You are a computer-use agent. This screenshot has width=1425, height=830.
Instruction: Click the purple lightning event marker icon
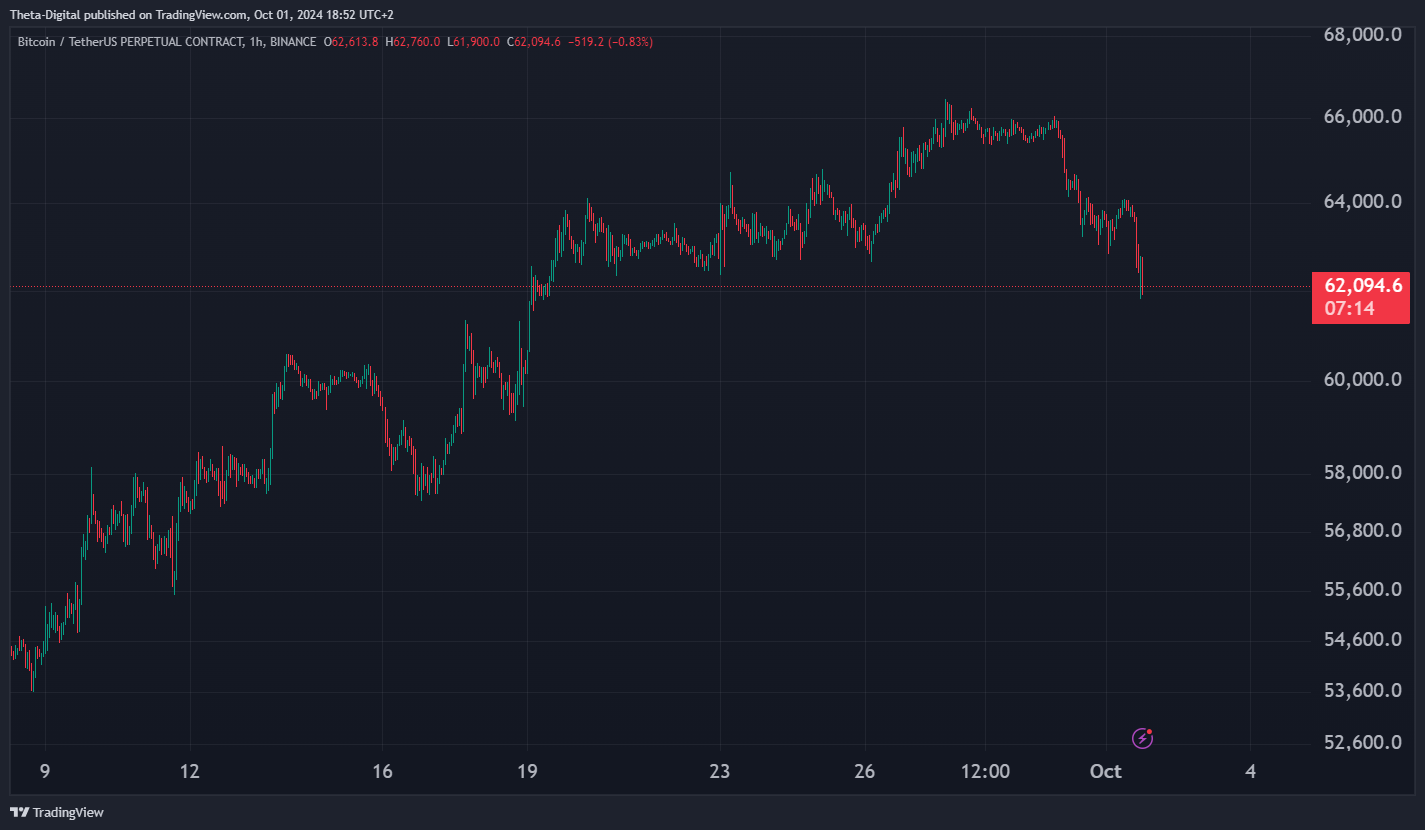point(1143,738)
